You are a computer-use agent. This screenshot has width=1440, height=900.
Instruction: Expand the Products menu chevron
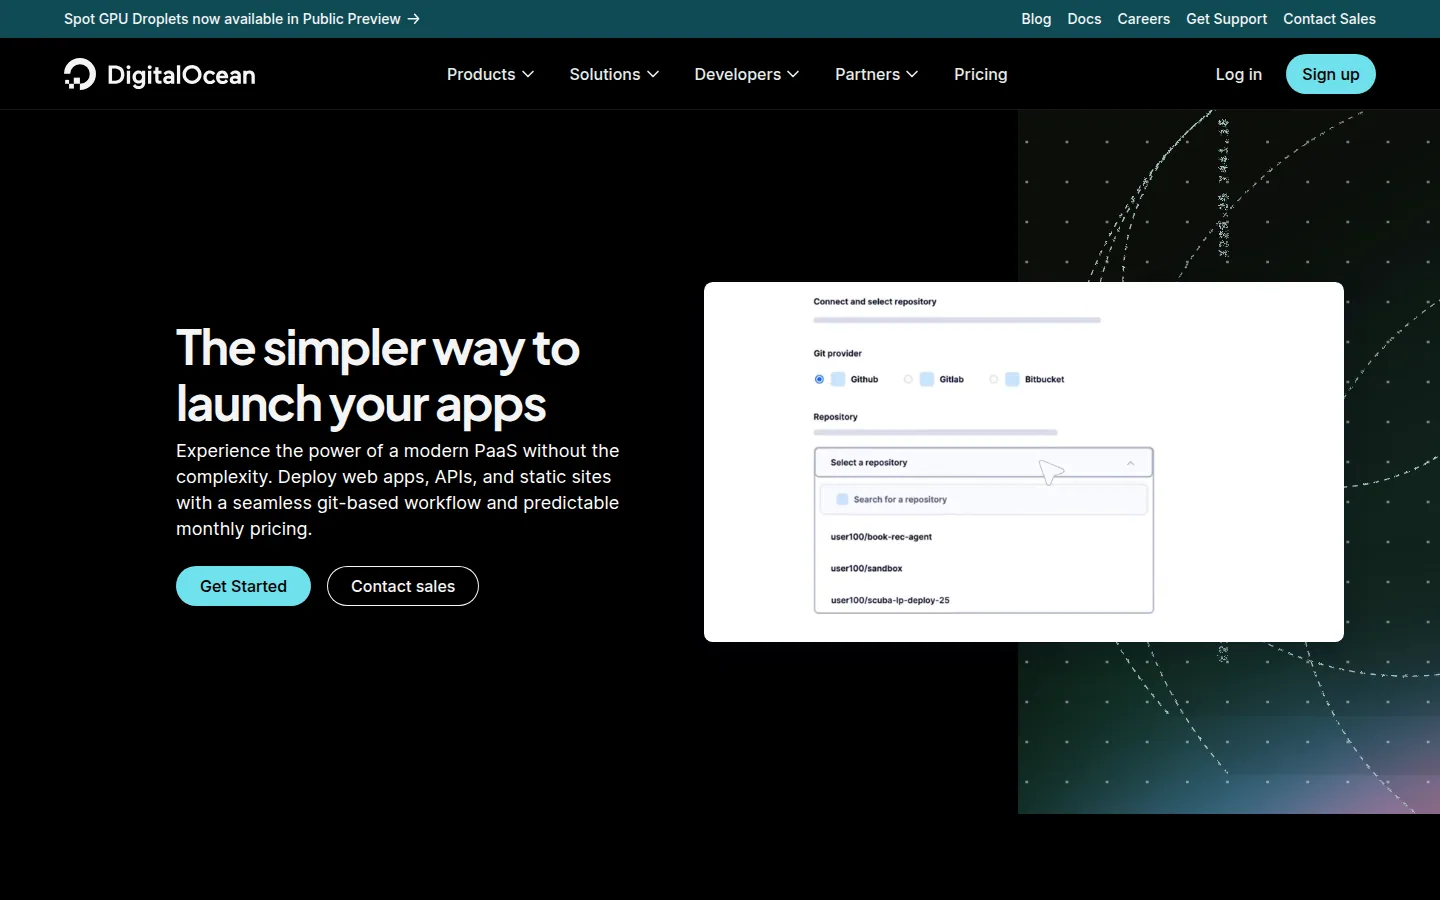point(528,74)
